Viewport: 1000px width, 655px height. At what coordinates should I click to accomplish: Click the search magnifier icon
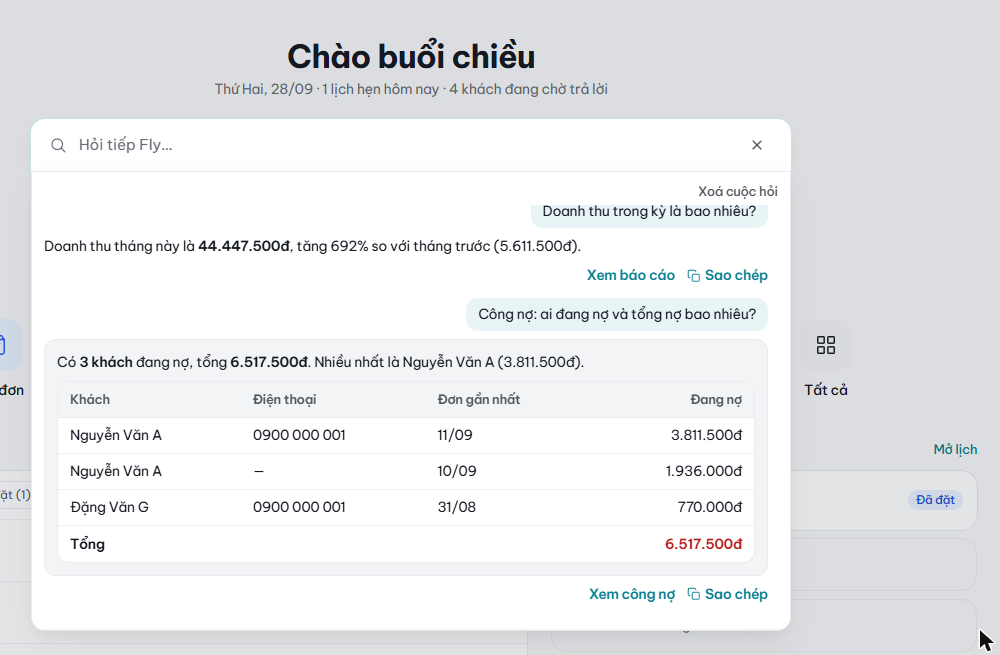[x=58, y=145]
